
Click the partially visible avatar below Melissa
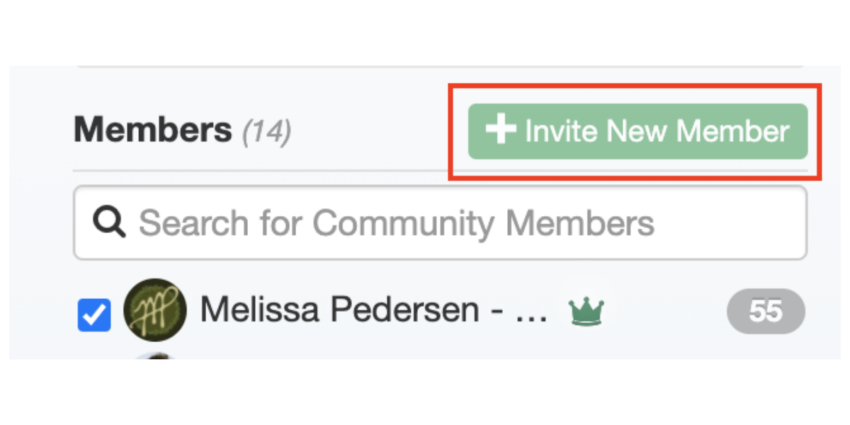pyautogui.click(x=155, y=354)
